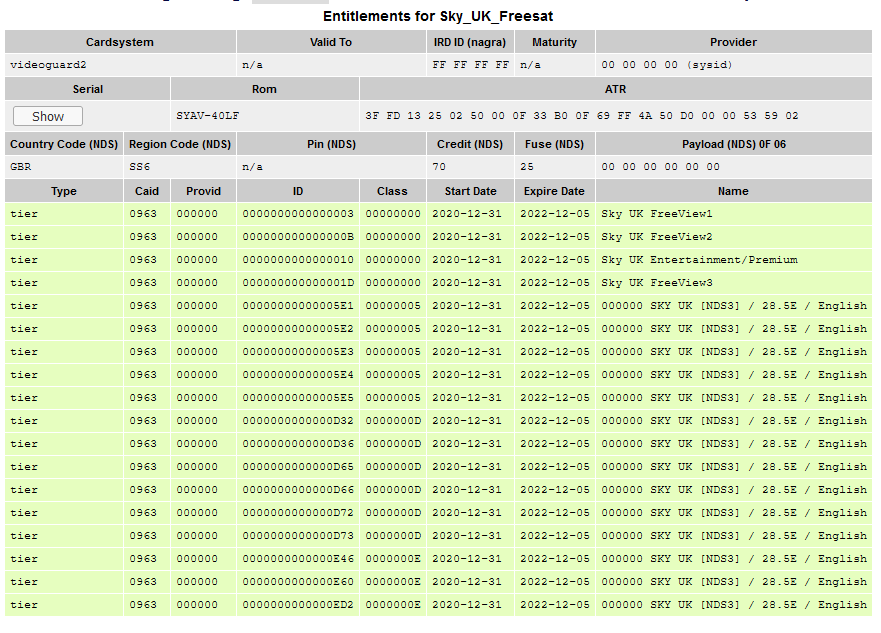Click the Start Date column header
Viewport: 881px width, 633px height.
pyautogui.click(x=470, y=192)
